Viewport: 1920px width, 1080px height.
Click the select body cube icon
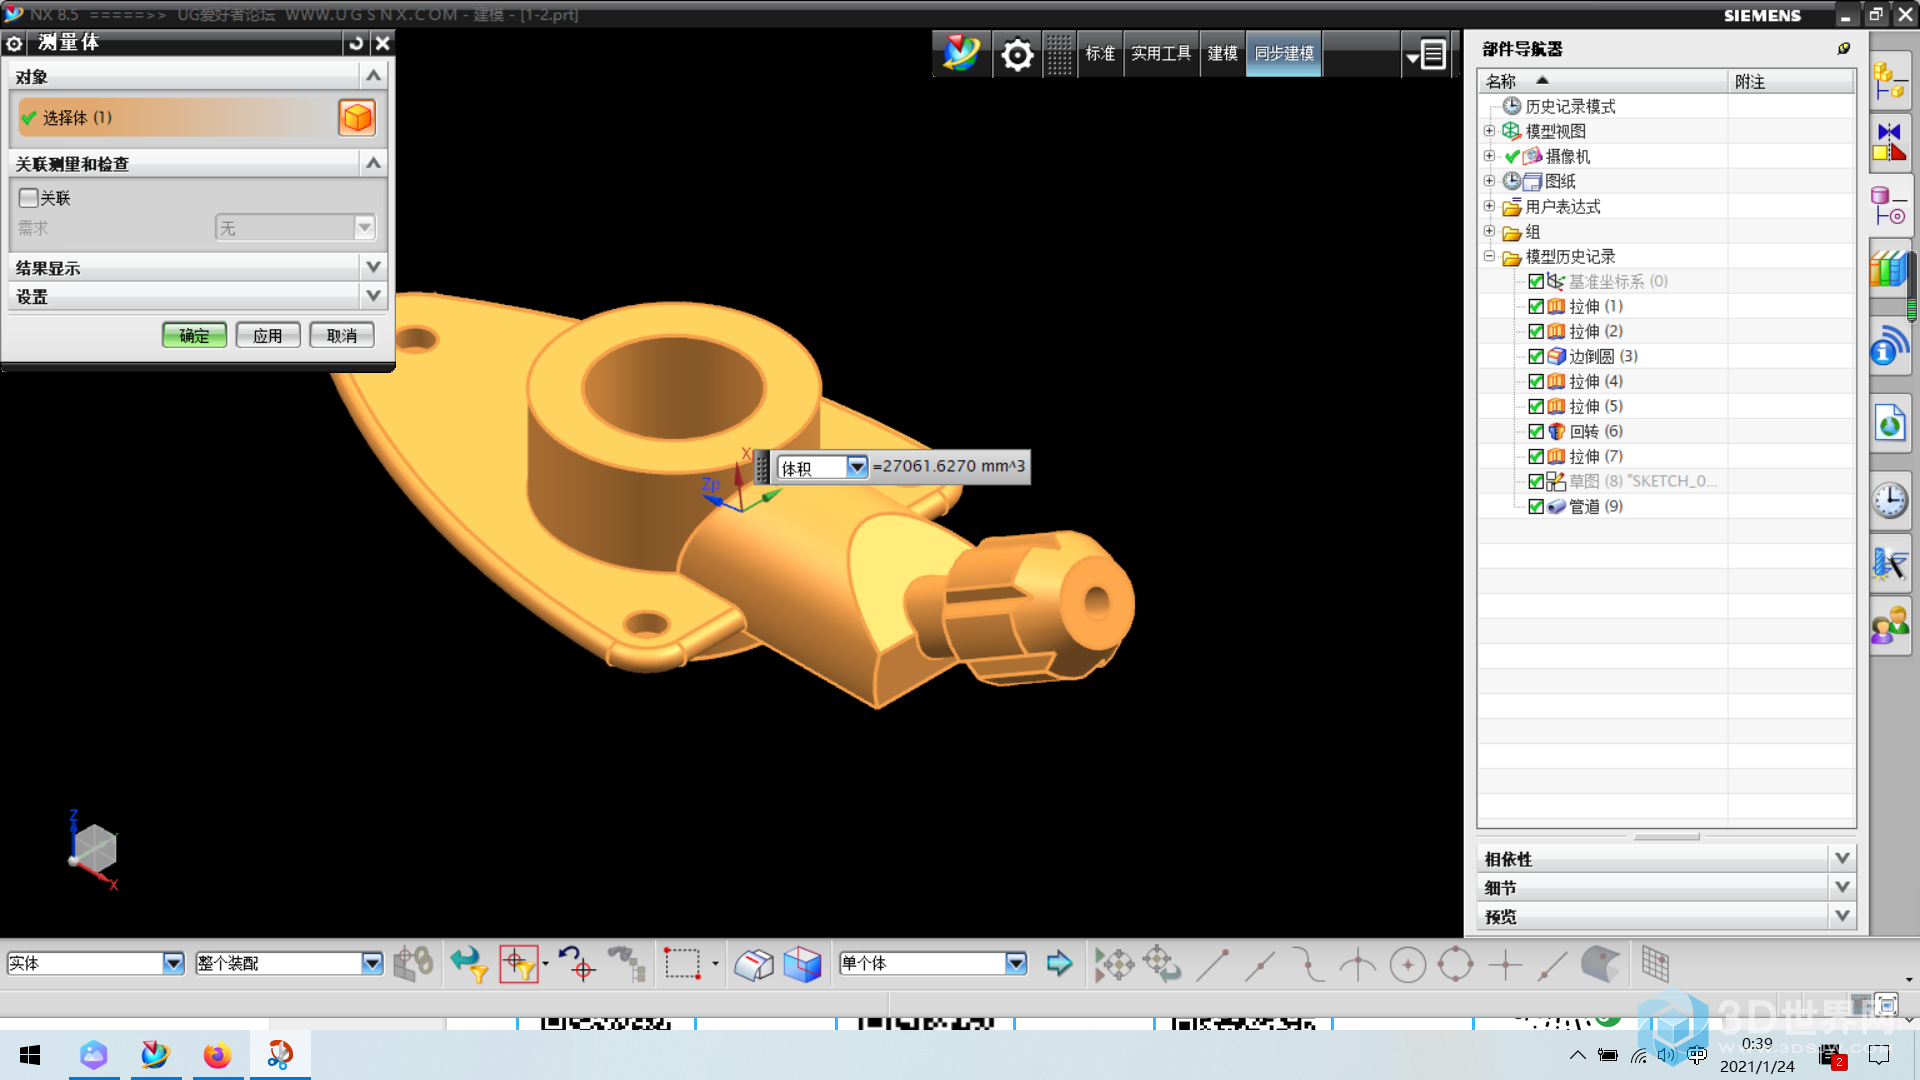(x=357, y=118)
